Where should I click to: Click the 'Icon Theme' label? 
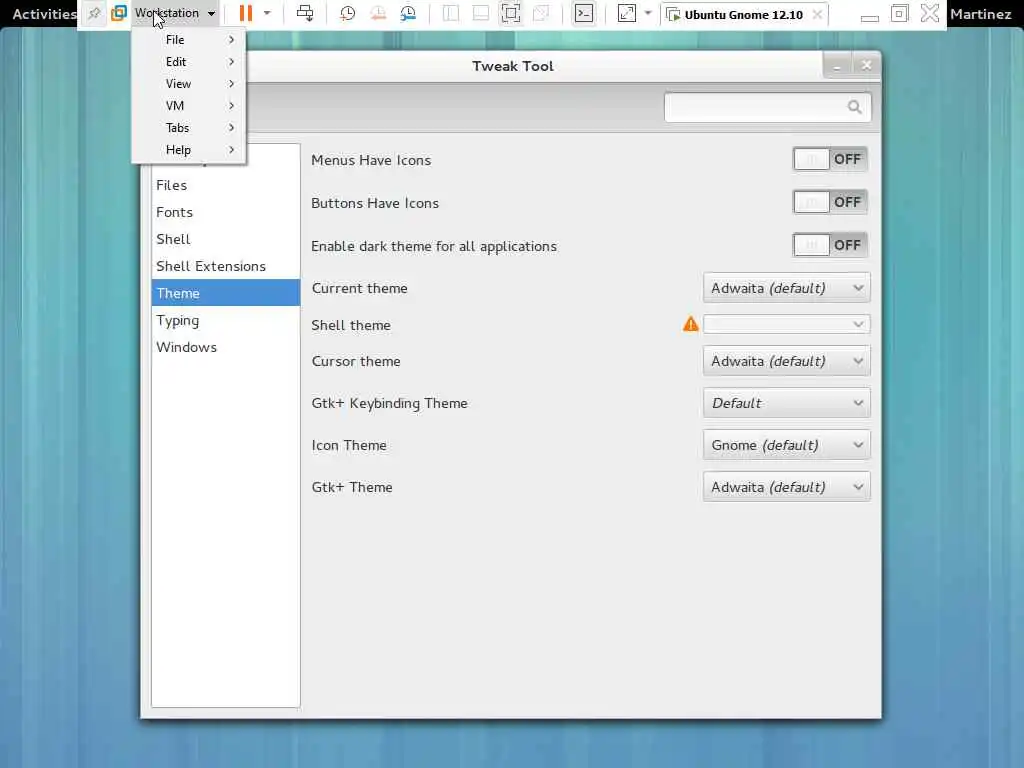click(349, 445)
